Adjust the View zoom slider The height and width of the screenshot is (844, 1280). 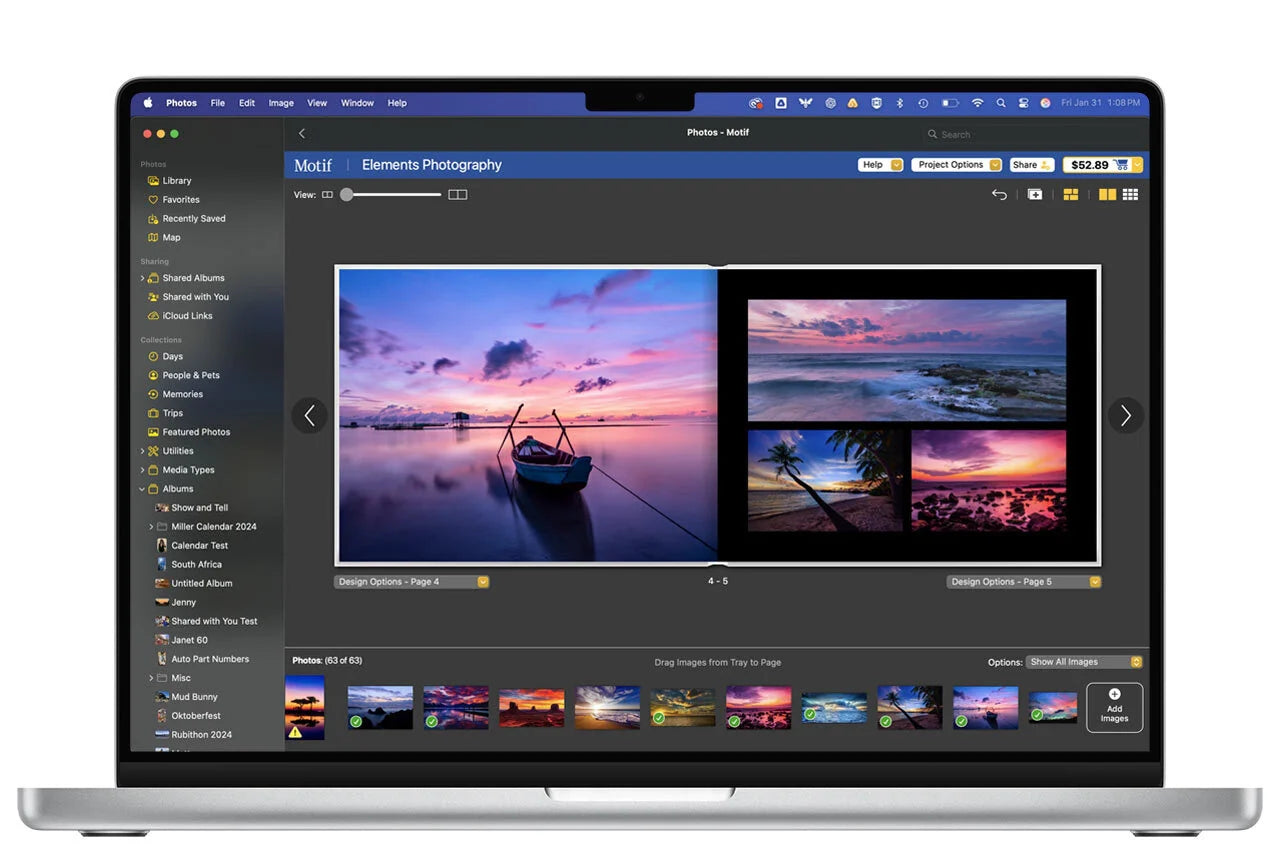tap(393, 195)
